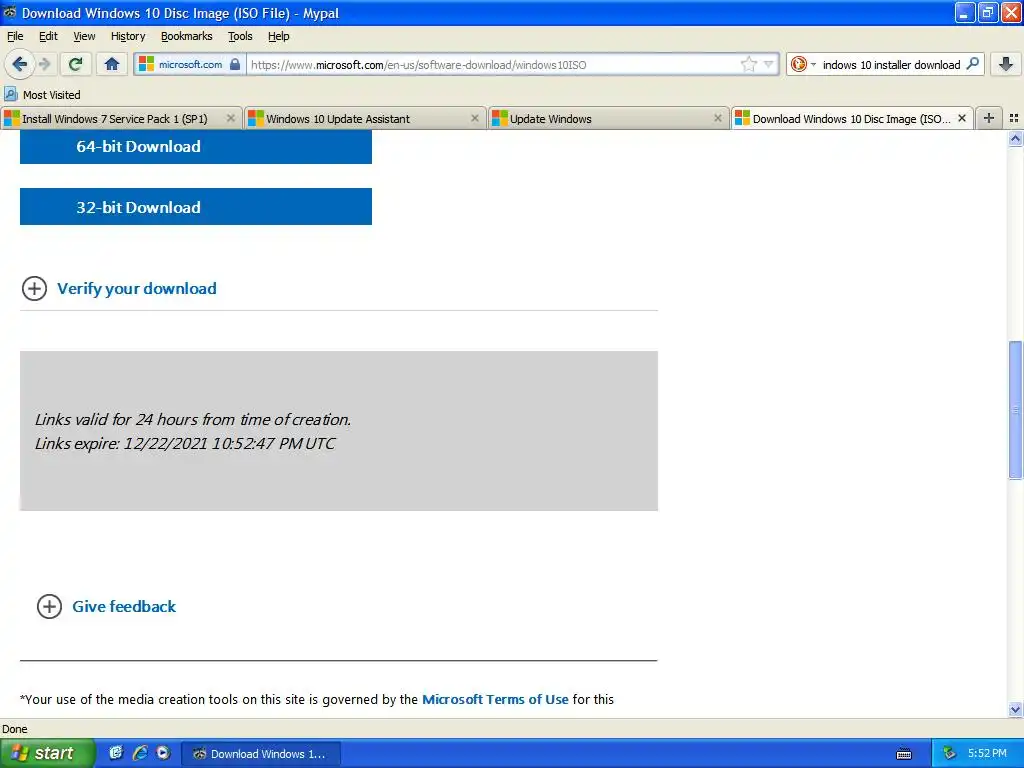The image size is (1024, 768).
Task: Click the padlock security icon
Action: (x=235, y=64)
